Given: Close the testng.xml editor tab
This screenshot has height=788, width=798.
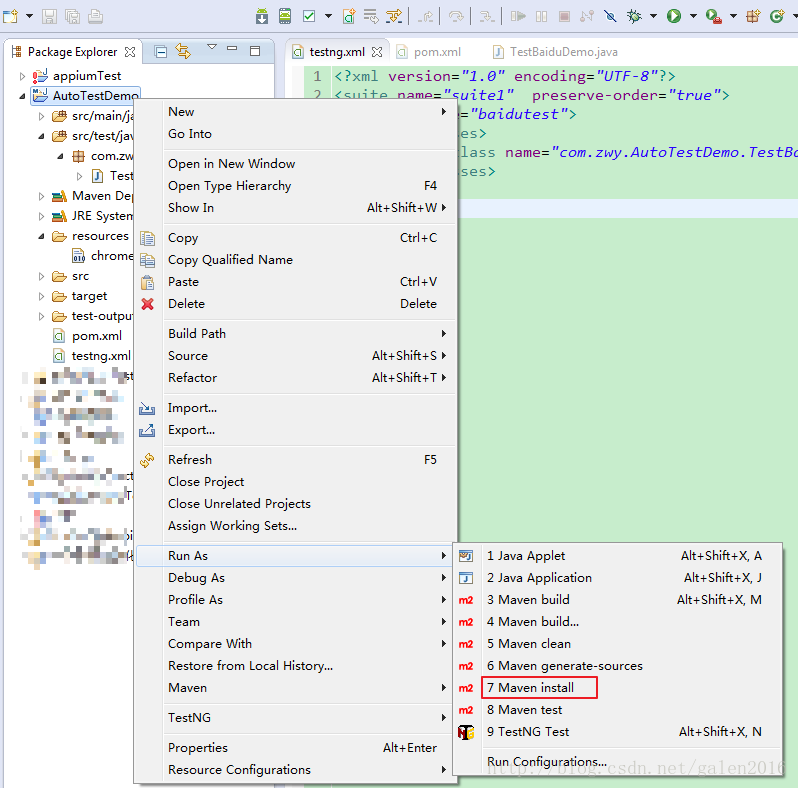Looking at the screenshot, I should coord(377,52).
